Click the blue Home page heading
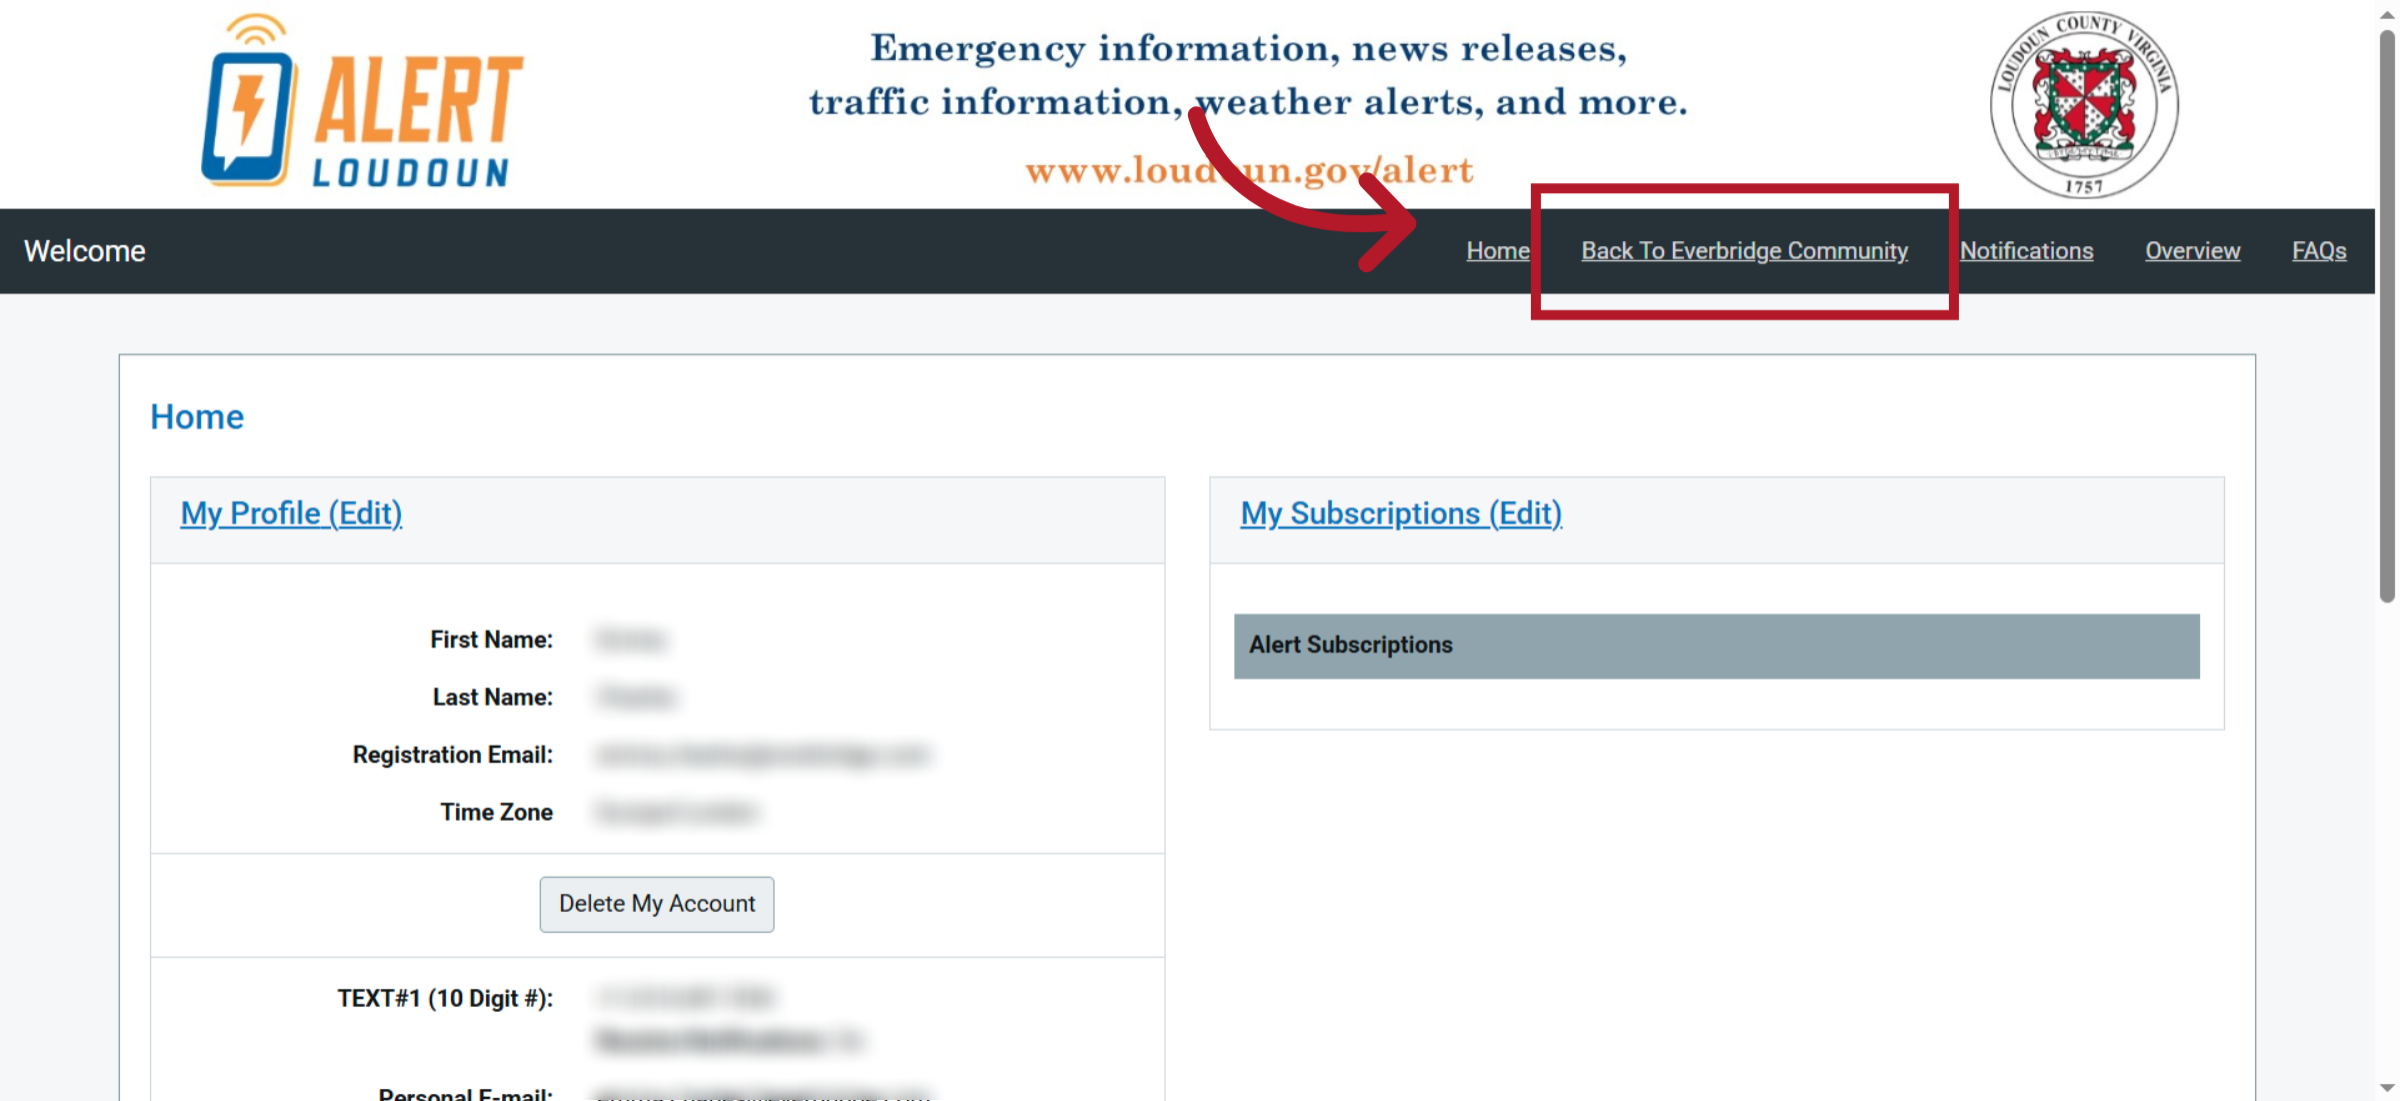2400x1101 pixels. [197, 417]
